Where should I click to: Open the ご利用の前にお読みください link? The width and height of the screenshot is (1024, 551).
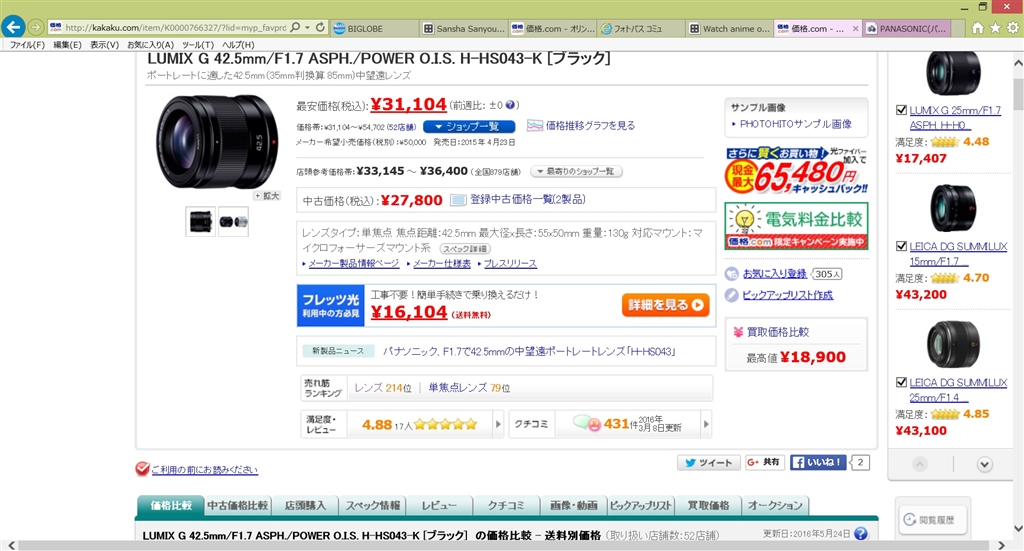click(x=204, y=469)
